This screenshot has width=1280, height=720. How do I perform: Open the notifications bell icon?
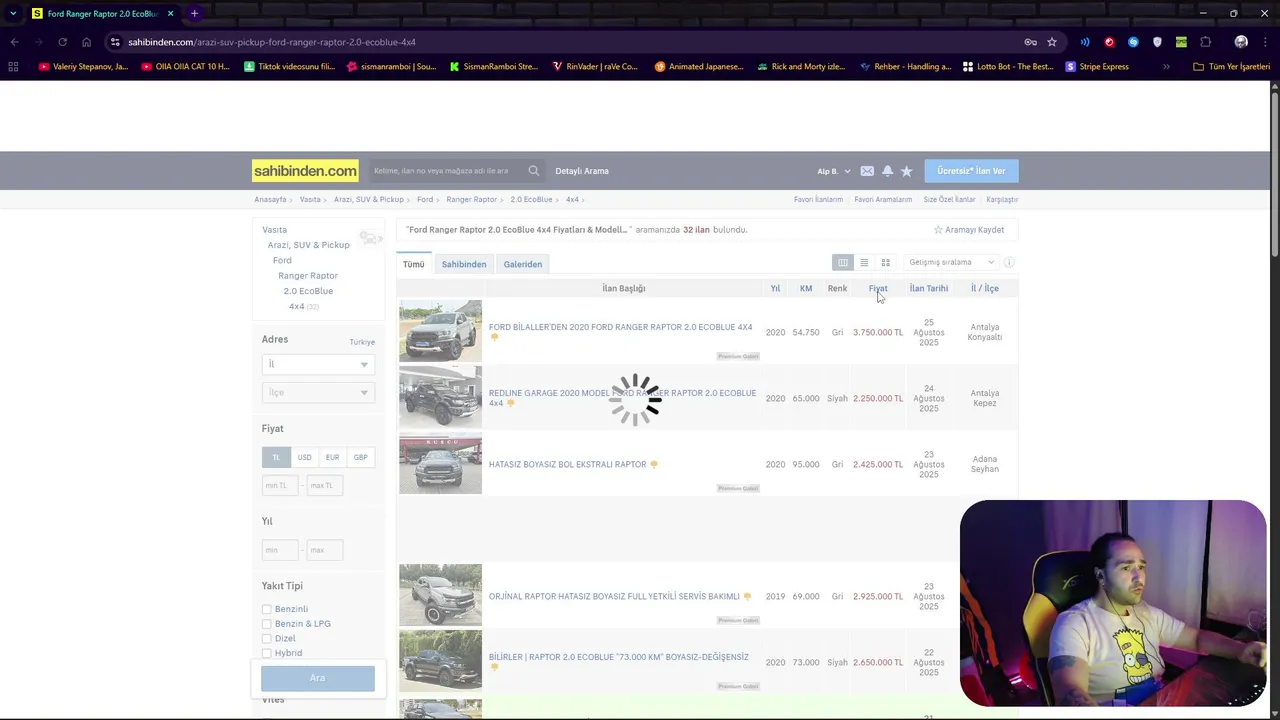[x=887, y=171]
